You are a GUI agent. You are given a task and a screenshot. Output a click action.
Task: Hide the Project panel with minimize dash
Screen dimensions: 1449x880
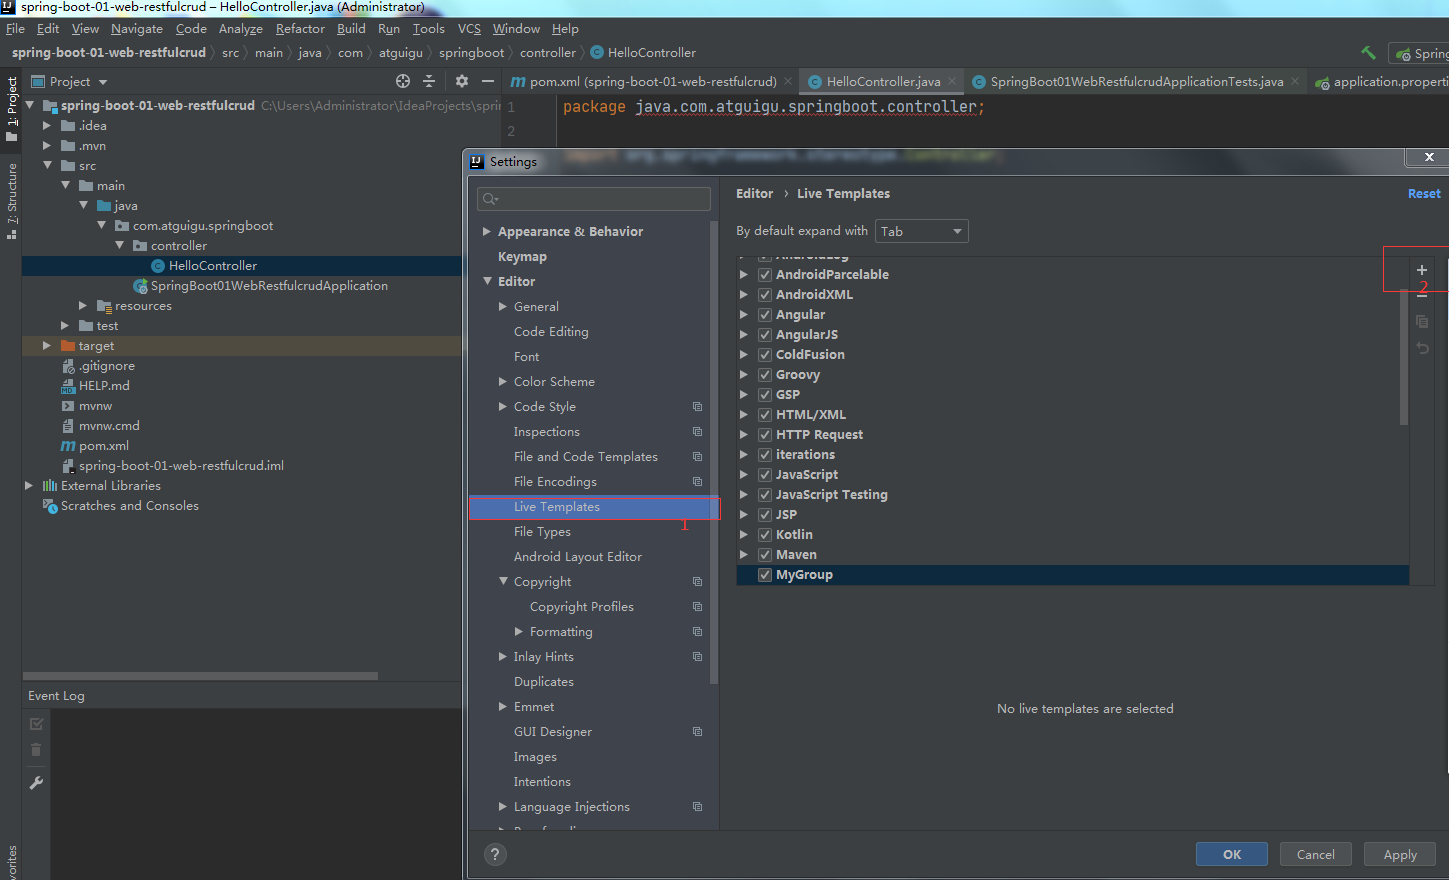click(488, 81)
